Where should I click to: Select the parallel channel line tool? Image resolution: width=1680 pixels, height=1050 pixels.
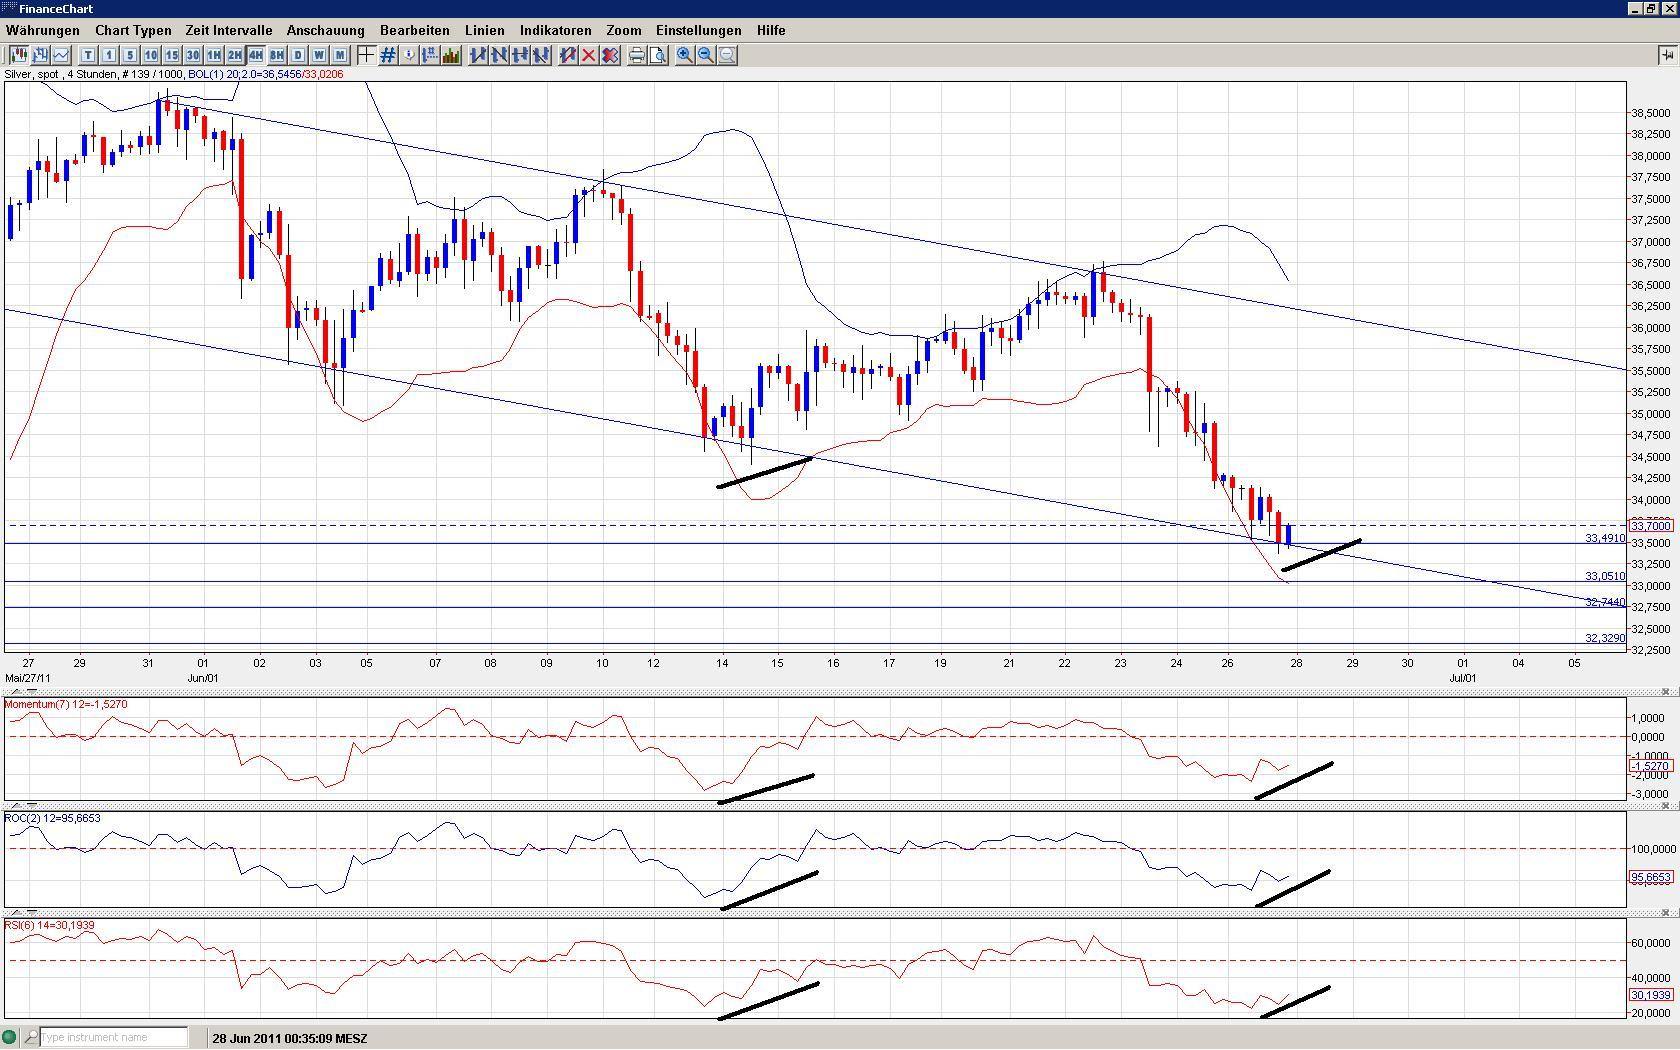pos(541,55)
